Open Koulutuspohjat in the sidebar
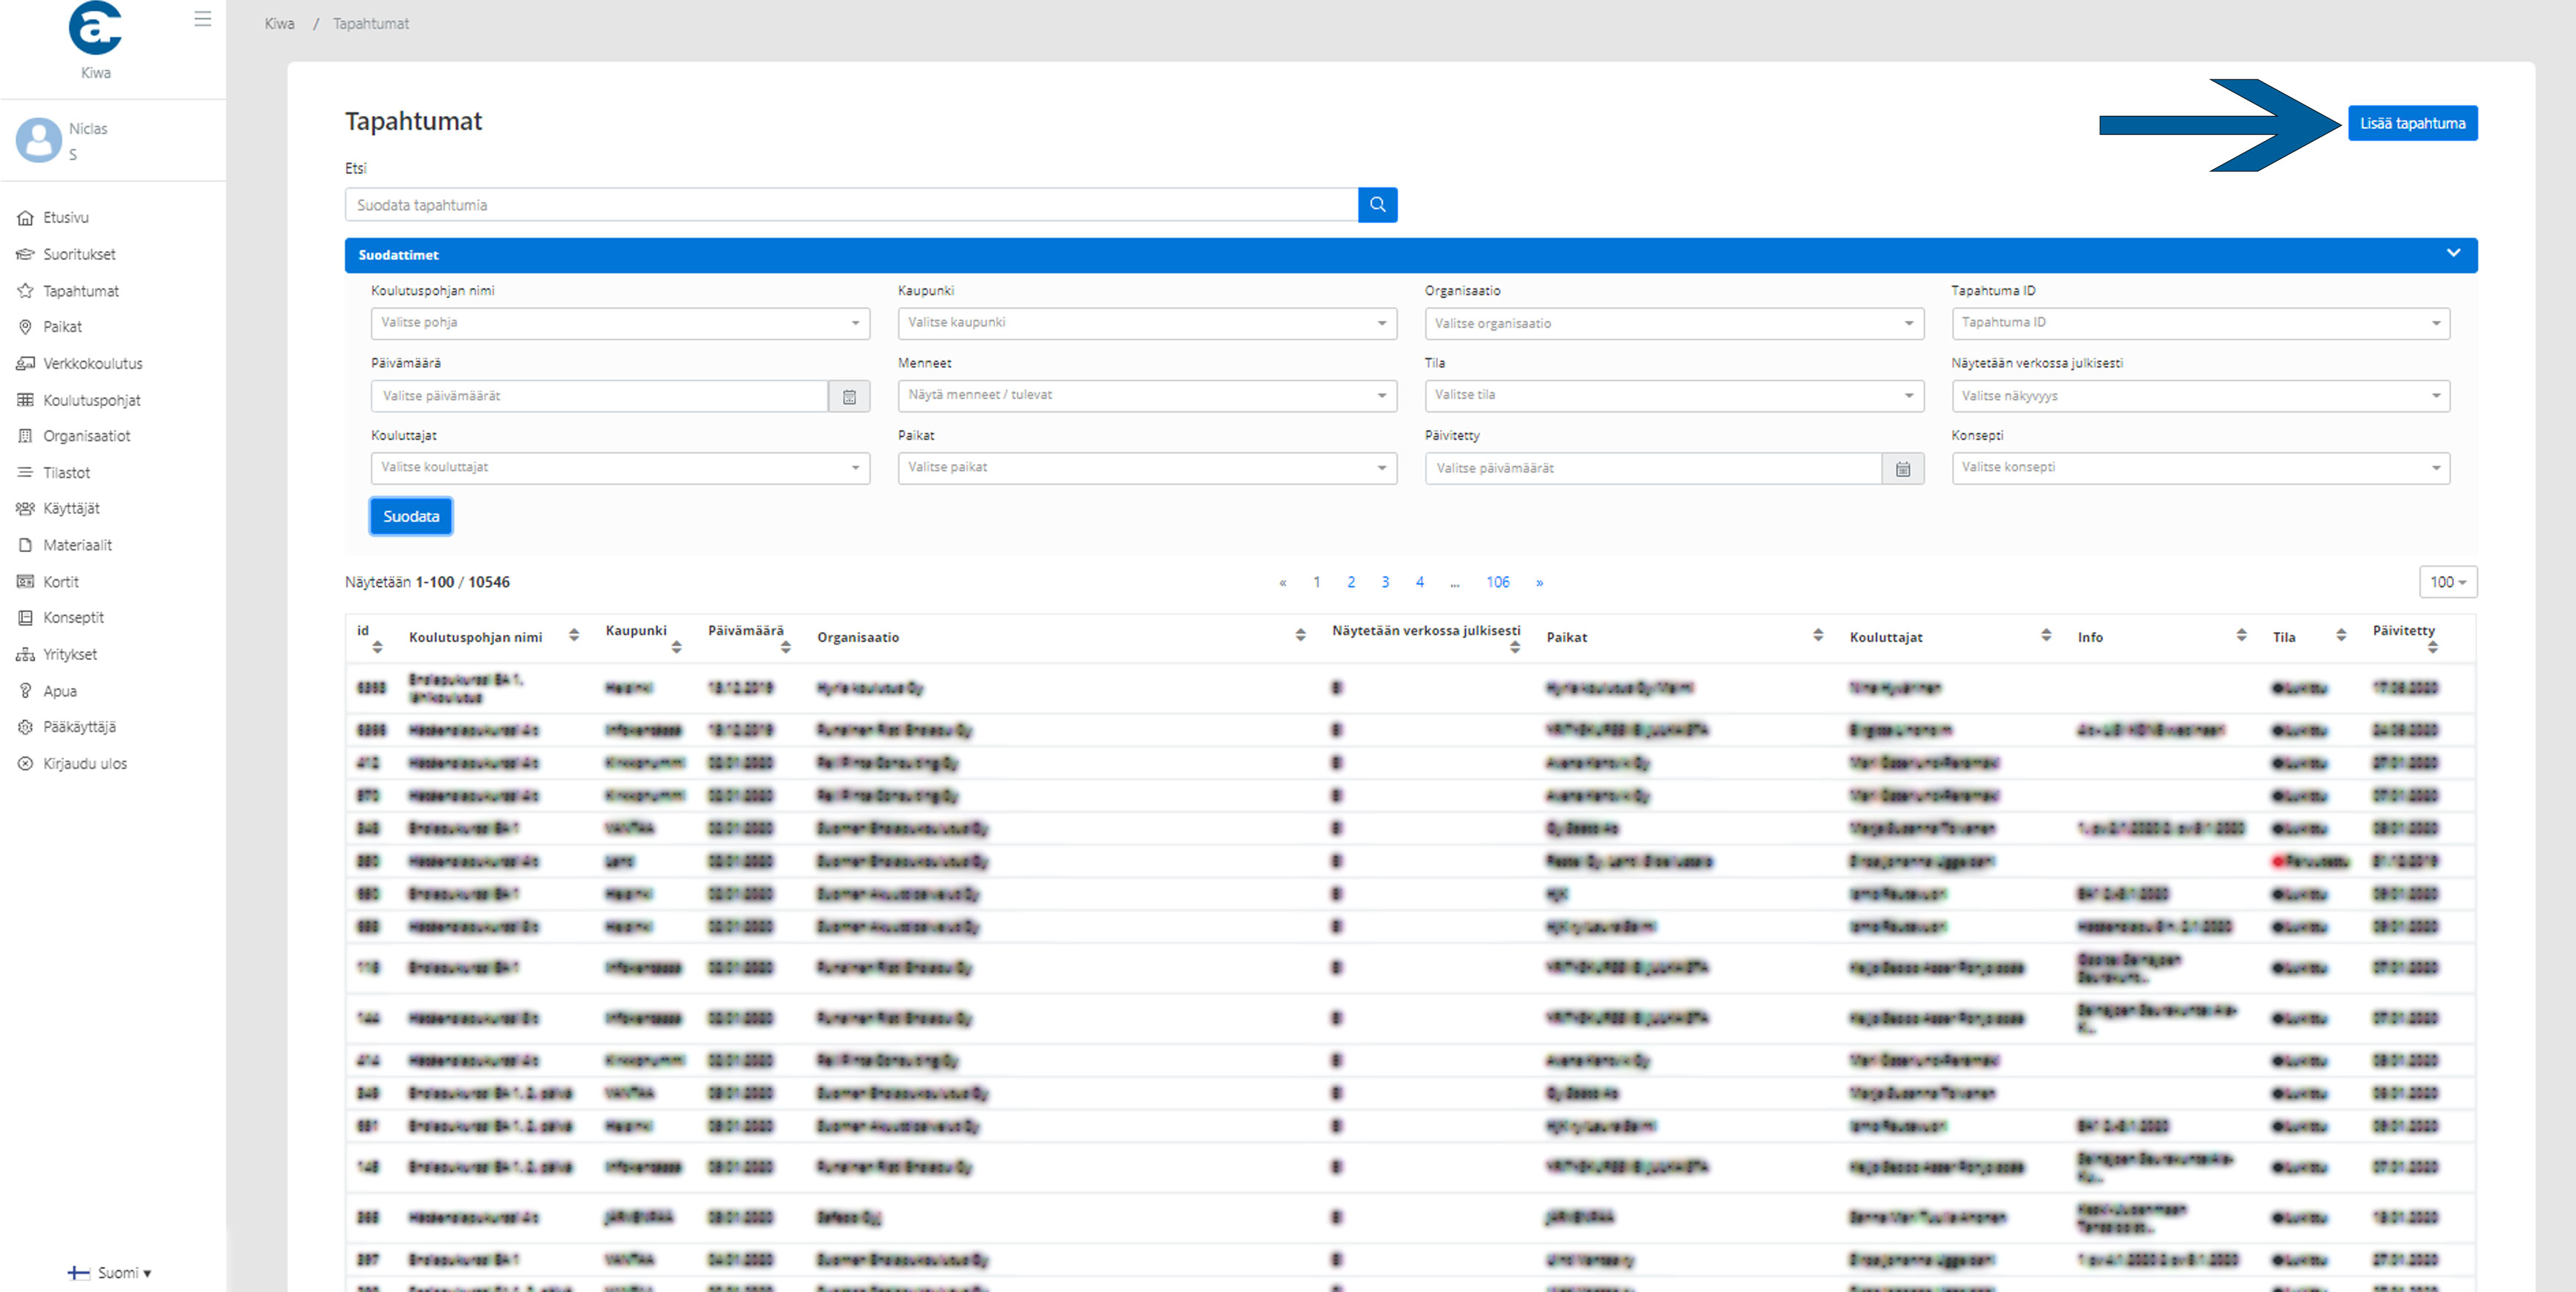 91,400
